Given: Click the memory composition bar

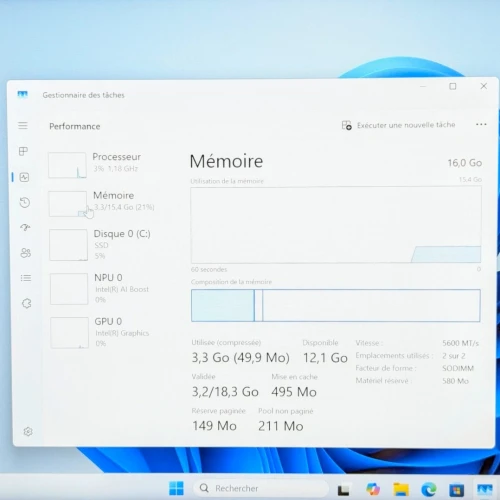Looking at the screenshot, I should (x=336, y=305).
